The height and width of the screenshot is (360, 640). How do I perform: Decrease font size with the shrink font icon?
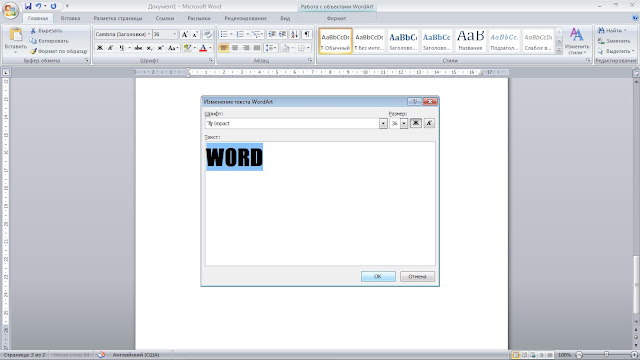click(x=195, y=35)
